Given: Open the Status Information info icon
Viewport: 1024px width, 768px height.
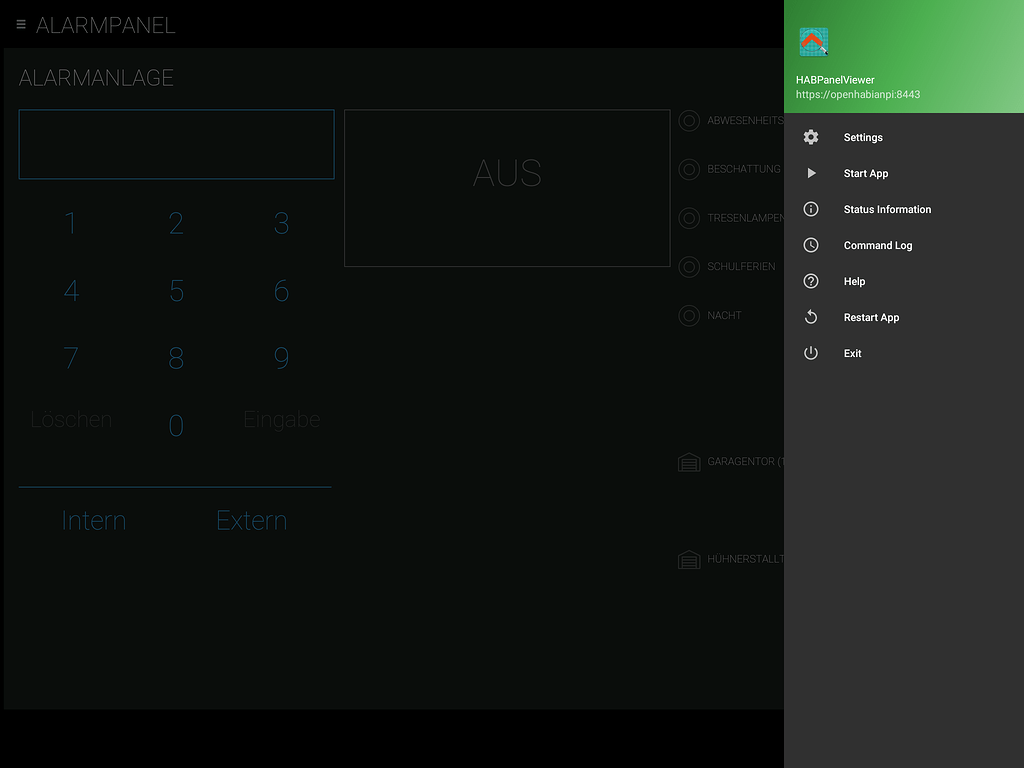Looking at the screenshot, I should click(810, 209).
